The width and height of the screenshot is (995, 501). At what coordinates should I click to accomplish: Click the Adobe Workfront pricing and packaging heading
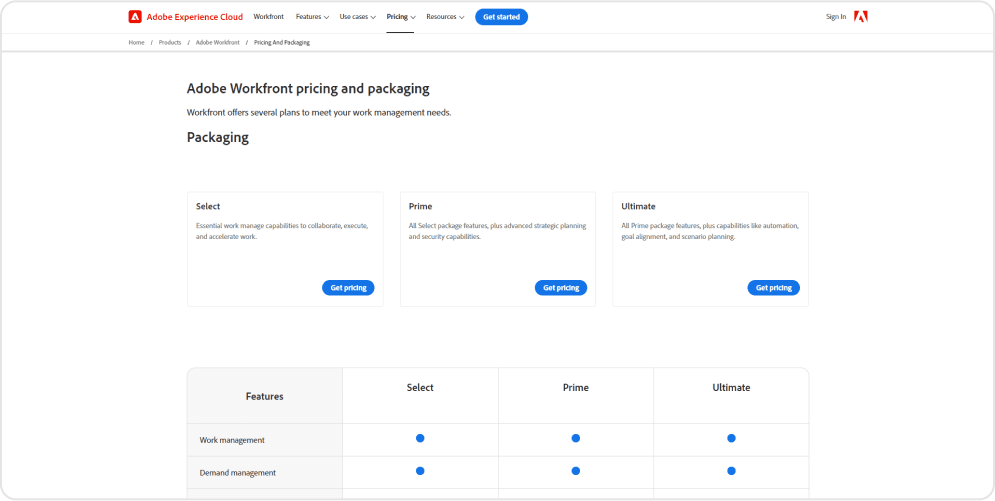pyautogui.click(x=308, y=89)
